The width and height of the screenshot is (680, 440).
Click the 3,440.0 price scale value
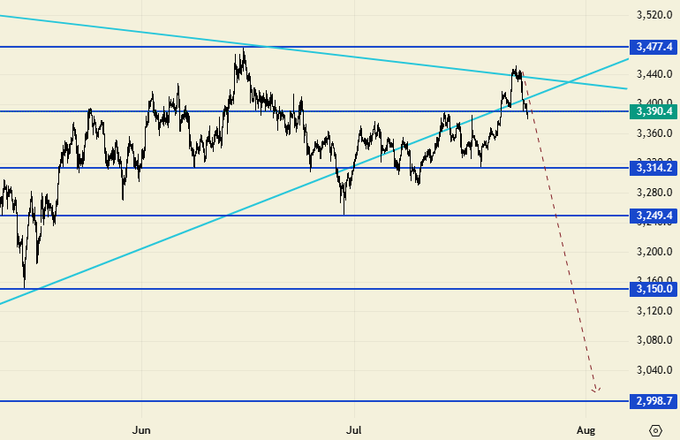(654, 74)
